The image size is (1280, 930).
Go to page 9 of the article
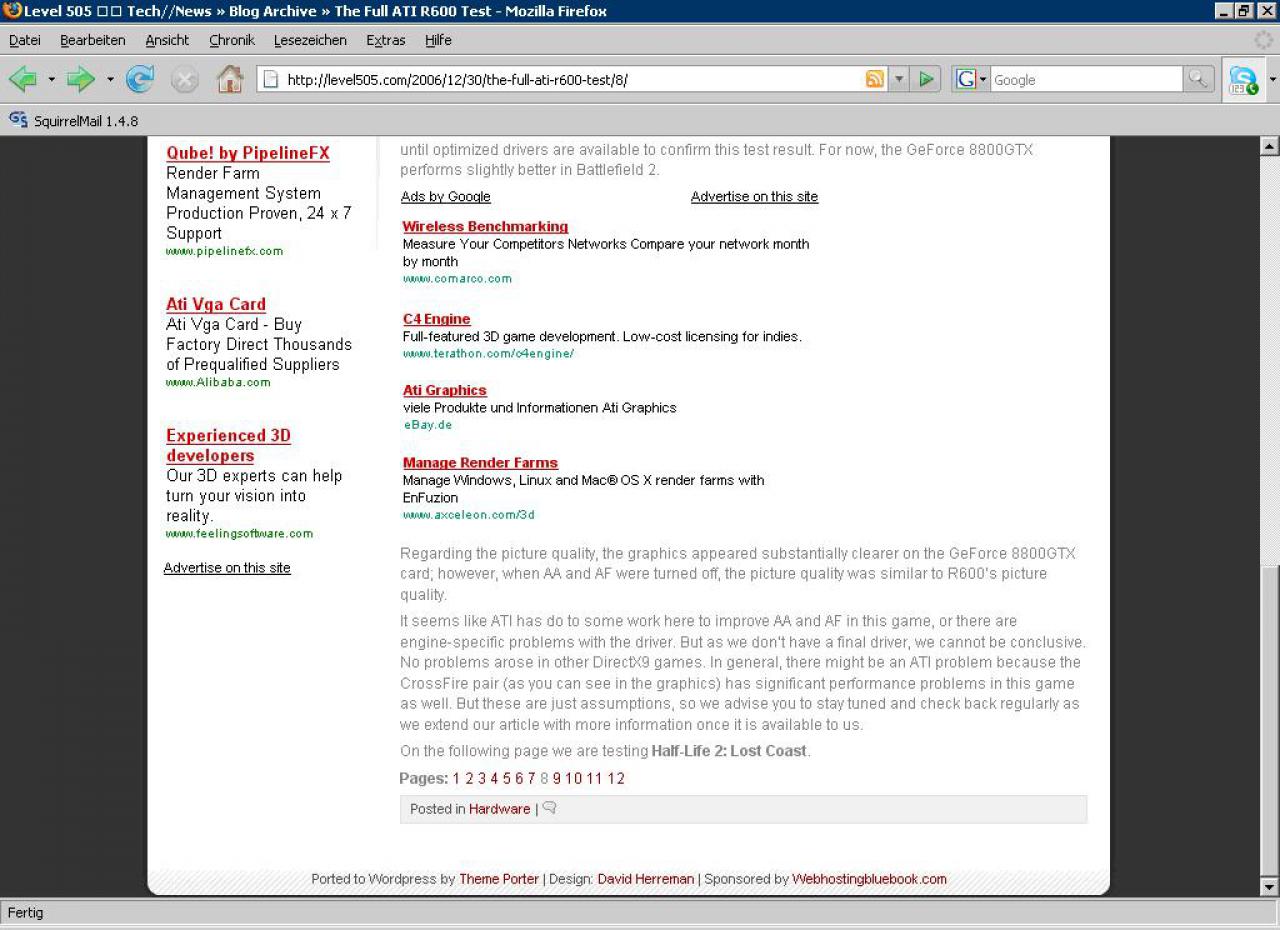(557, 778)
